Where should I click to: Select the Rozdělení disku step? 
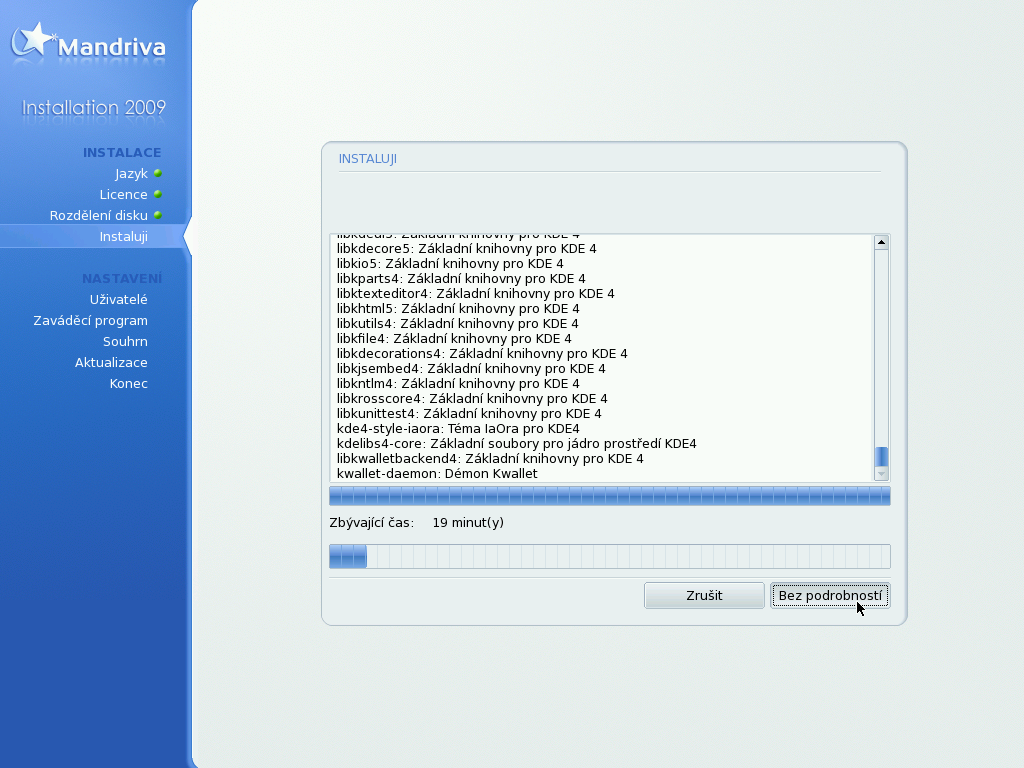click(x=99, y=216)
